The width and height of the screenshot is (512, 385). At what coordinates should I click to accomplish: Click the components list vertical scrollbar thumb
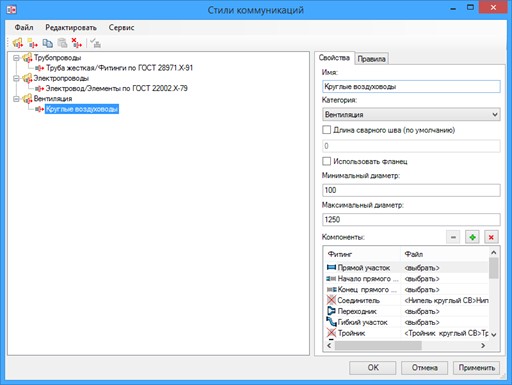tap(494, 268)
